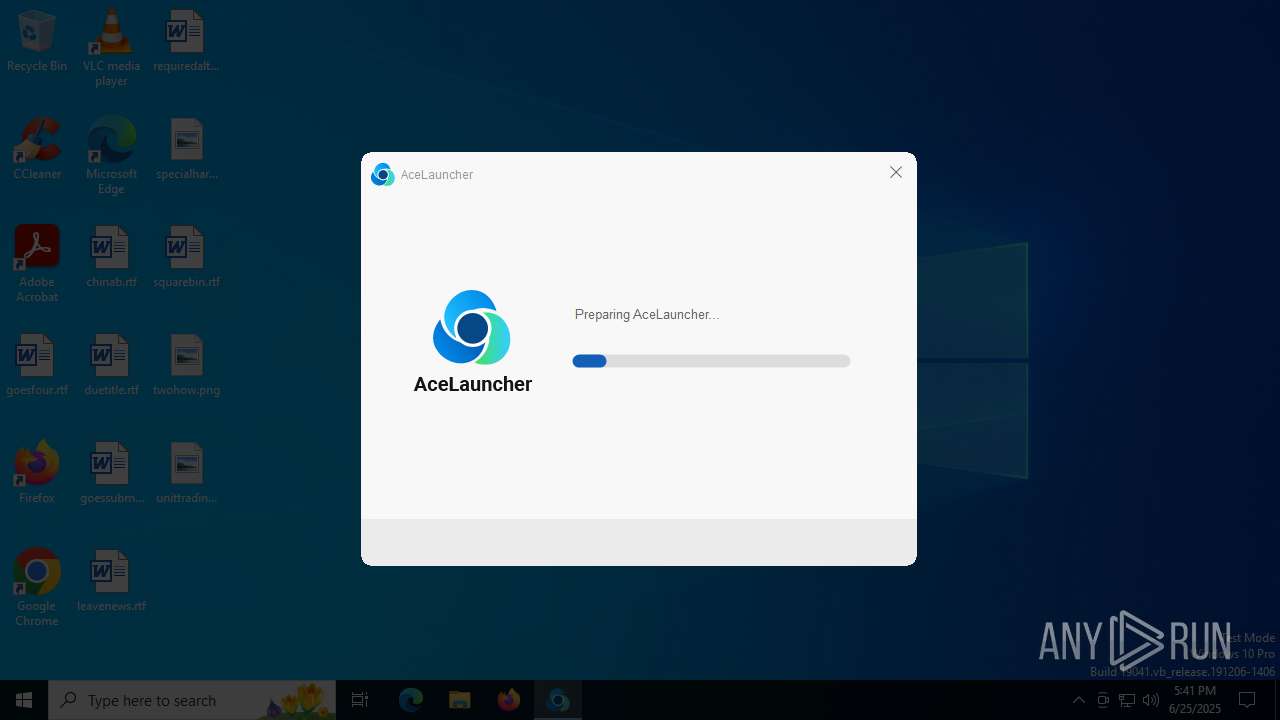The image size is (1280, 720).
Task: Select the squarebin.rtf document icon
Action: point(186,257)
